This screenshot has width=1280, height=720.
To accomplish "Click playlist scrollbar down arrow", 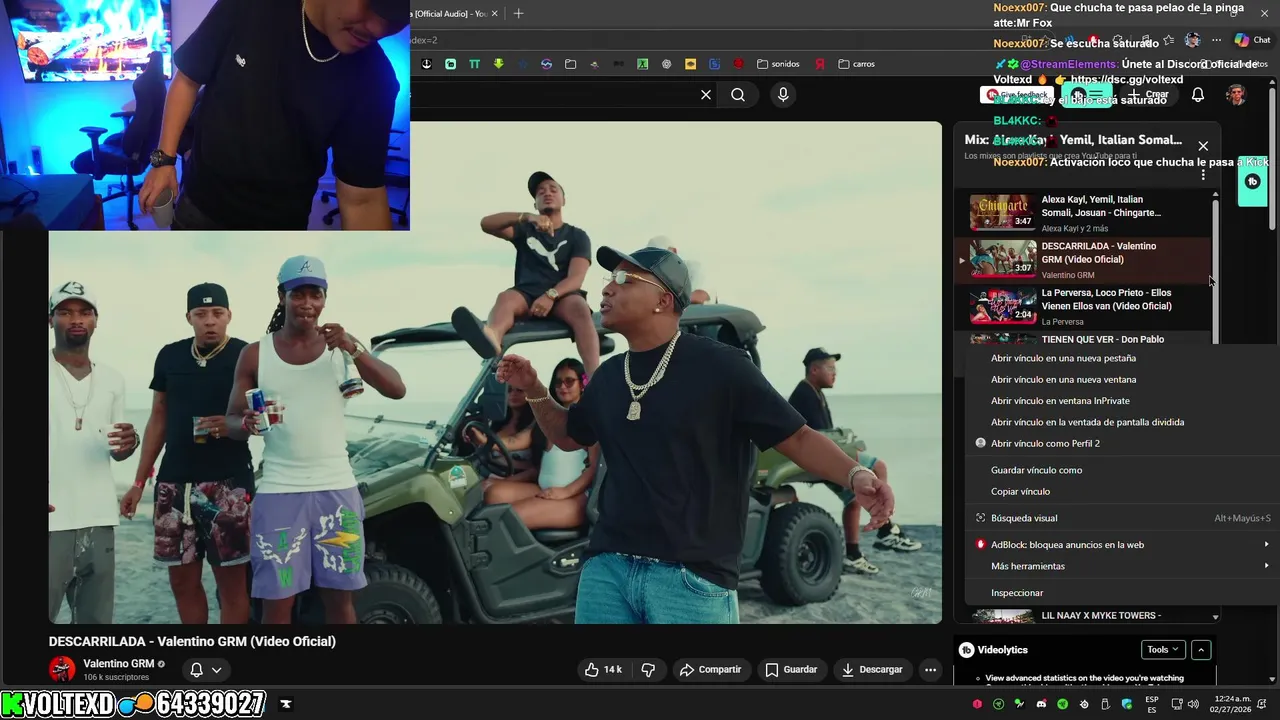I will (1216, 617).
